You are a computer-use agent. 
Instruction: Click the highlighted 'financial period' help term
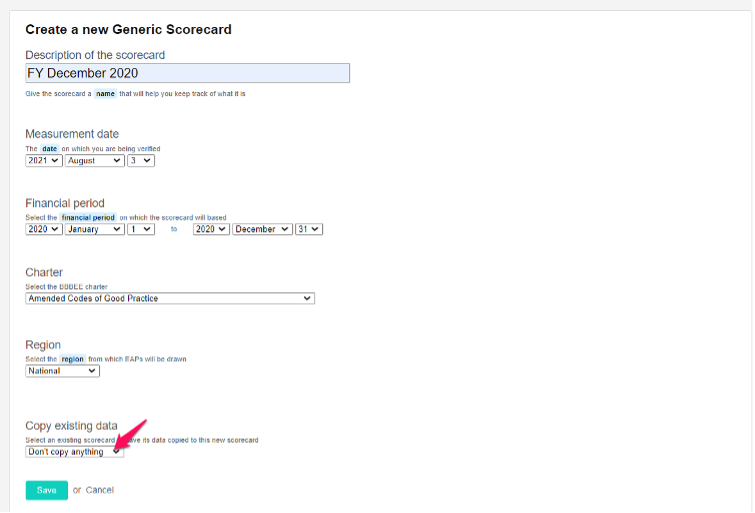[x=88, y=218]
